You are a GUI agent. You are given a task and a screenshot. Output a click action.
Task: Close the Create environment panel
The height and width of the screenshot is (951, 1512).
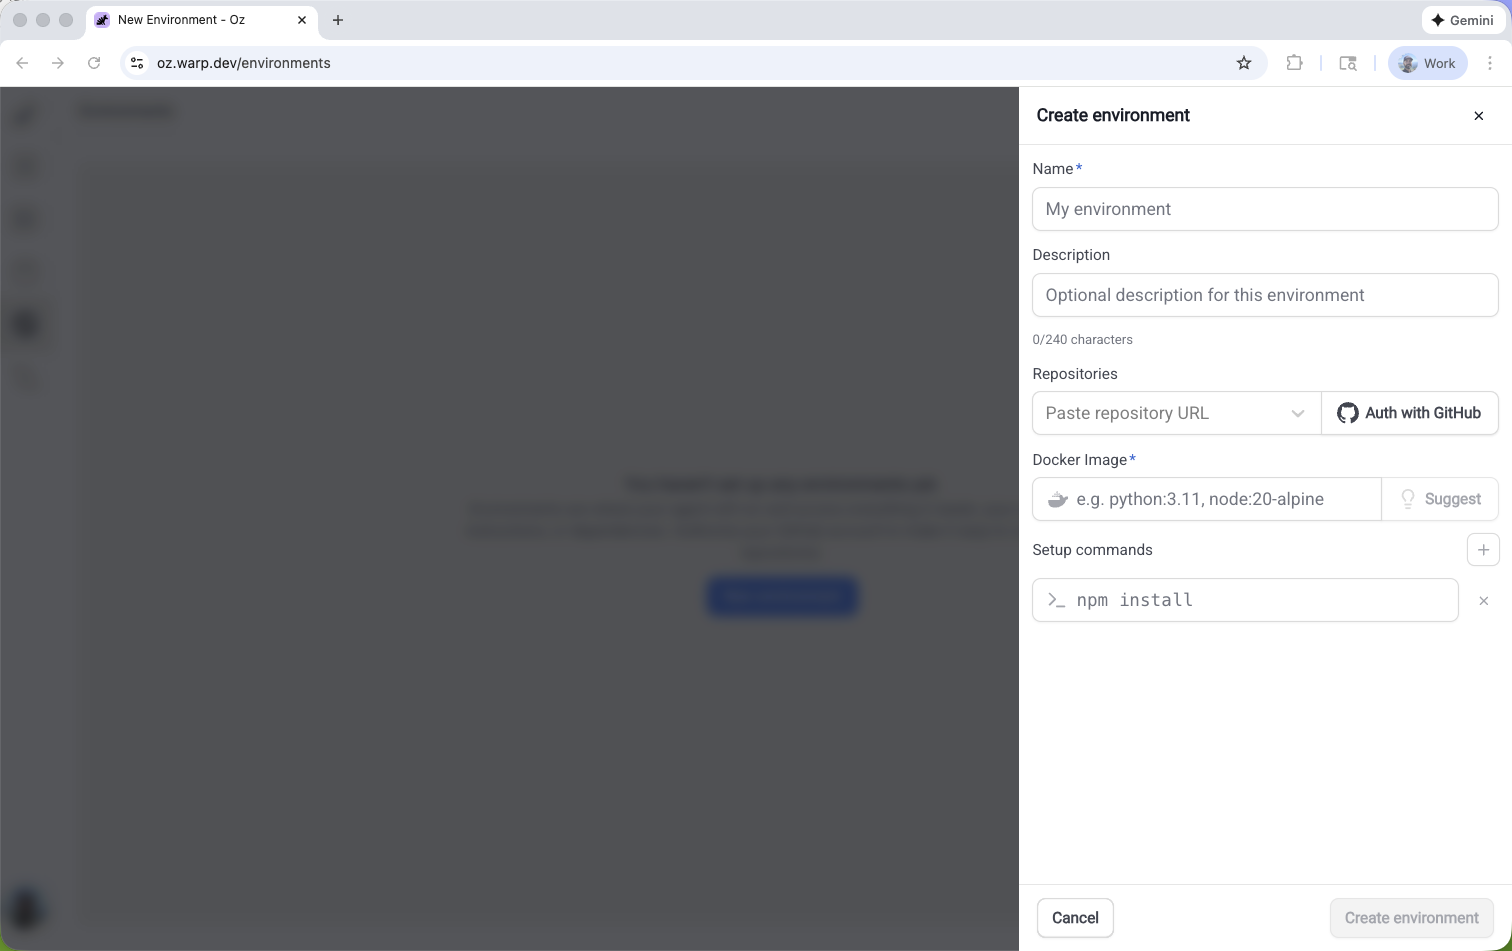(x=1478, y=116)
